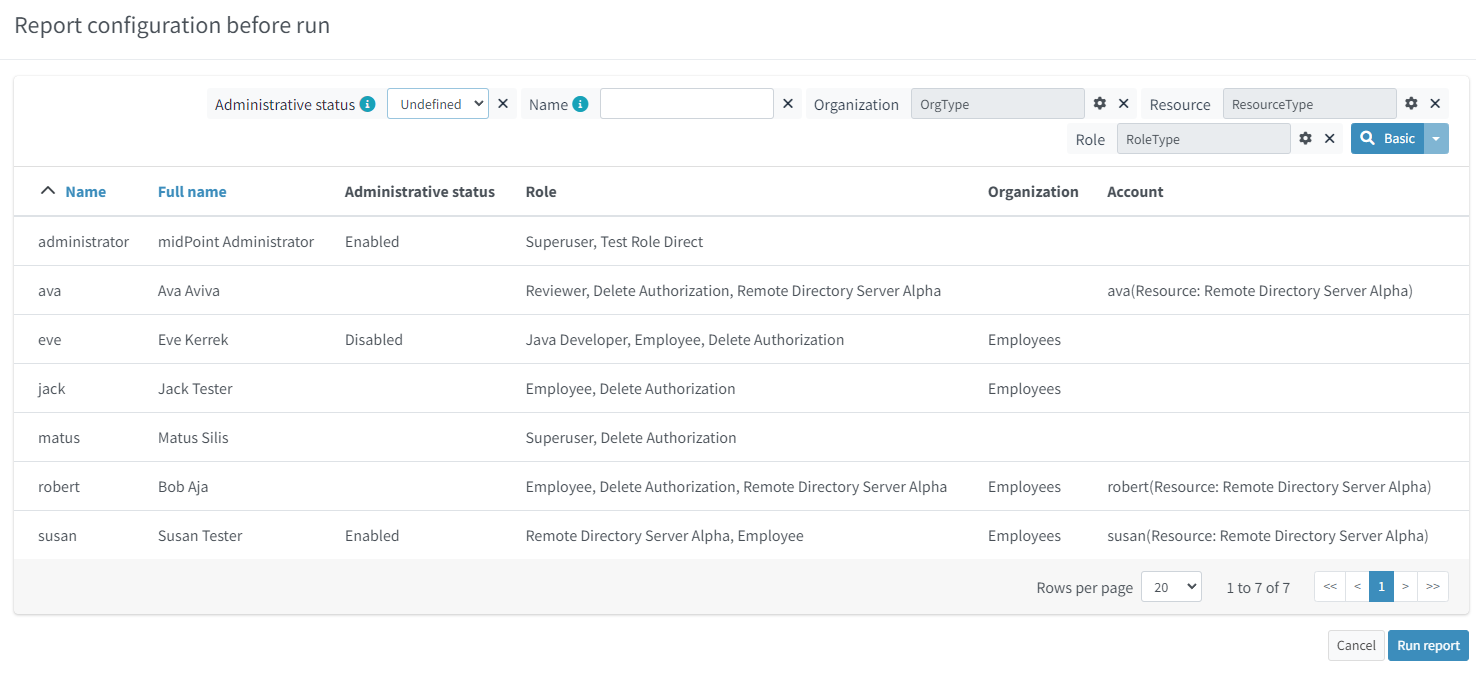Sort table by Name column
The height and width of the screenshot is (677, 1476).
click(x=85, y=192)
